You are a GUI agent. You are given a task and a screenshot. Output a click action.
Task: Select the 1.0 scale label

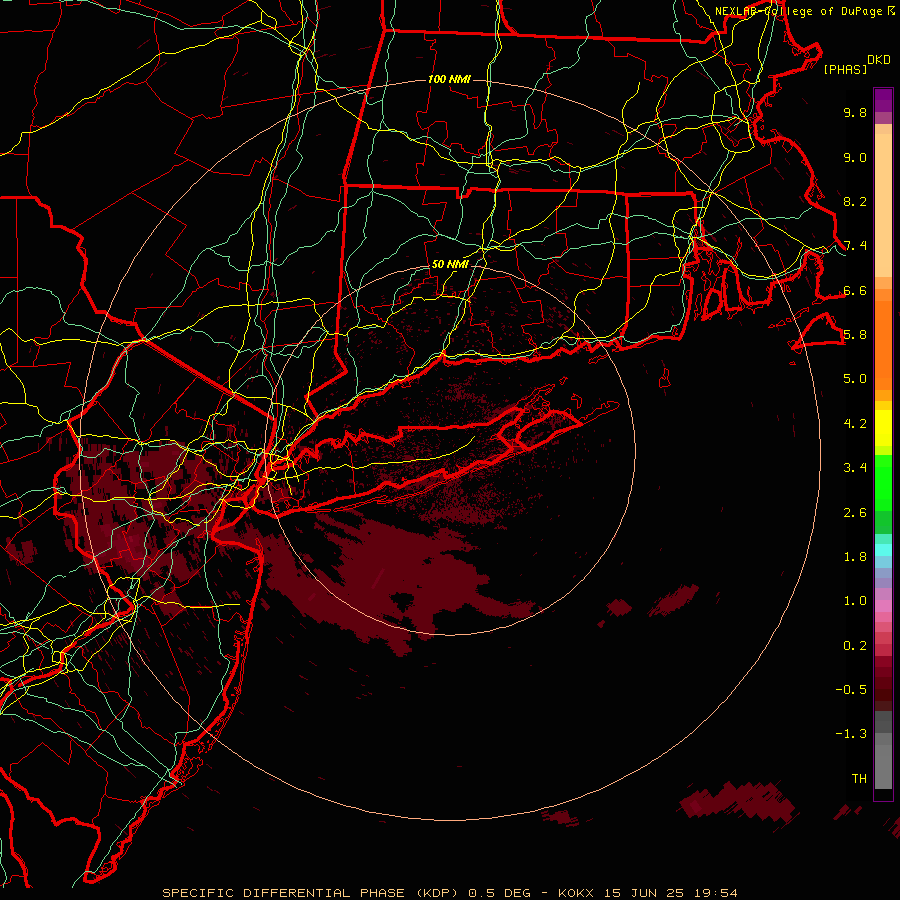coord(855,601)
